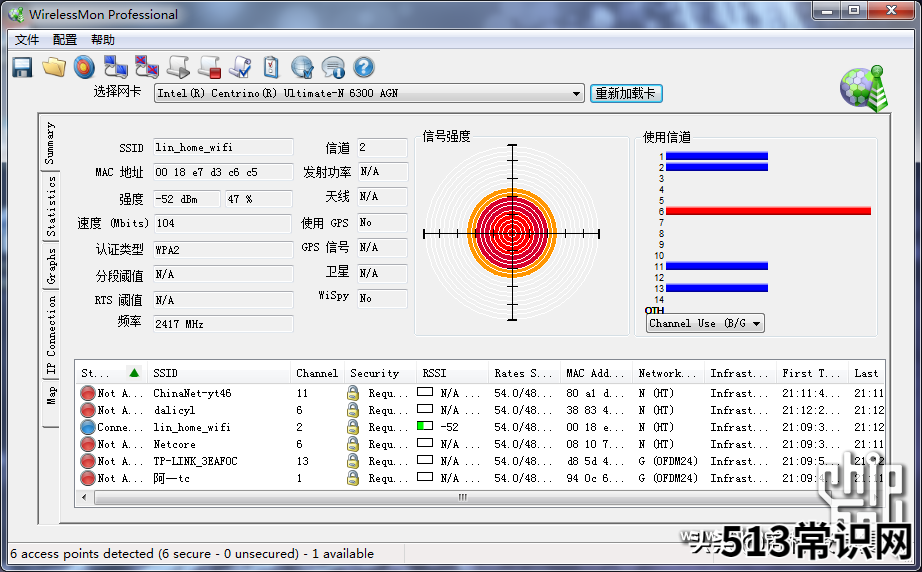Click the red-orange target icon in toolbar
Image resolution: width=922 pixels, height=572 pixels.
click(x=84, y=67)
